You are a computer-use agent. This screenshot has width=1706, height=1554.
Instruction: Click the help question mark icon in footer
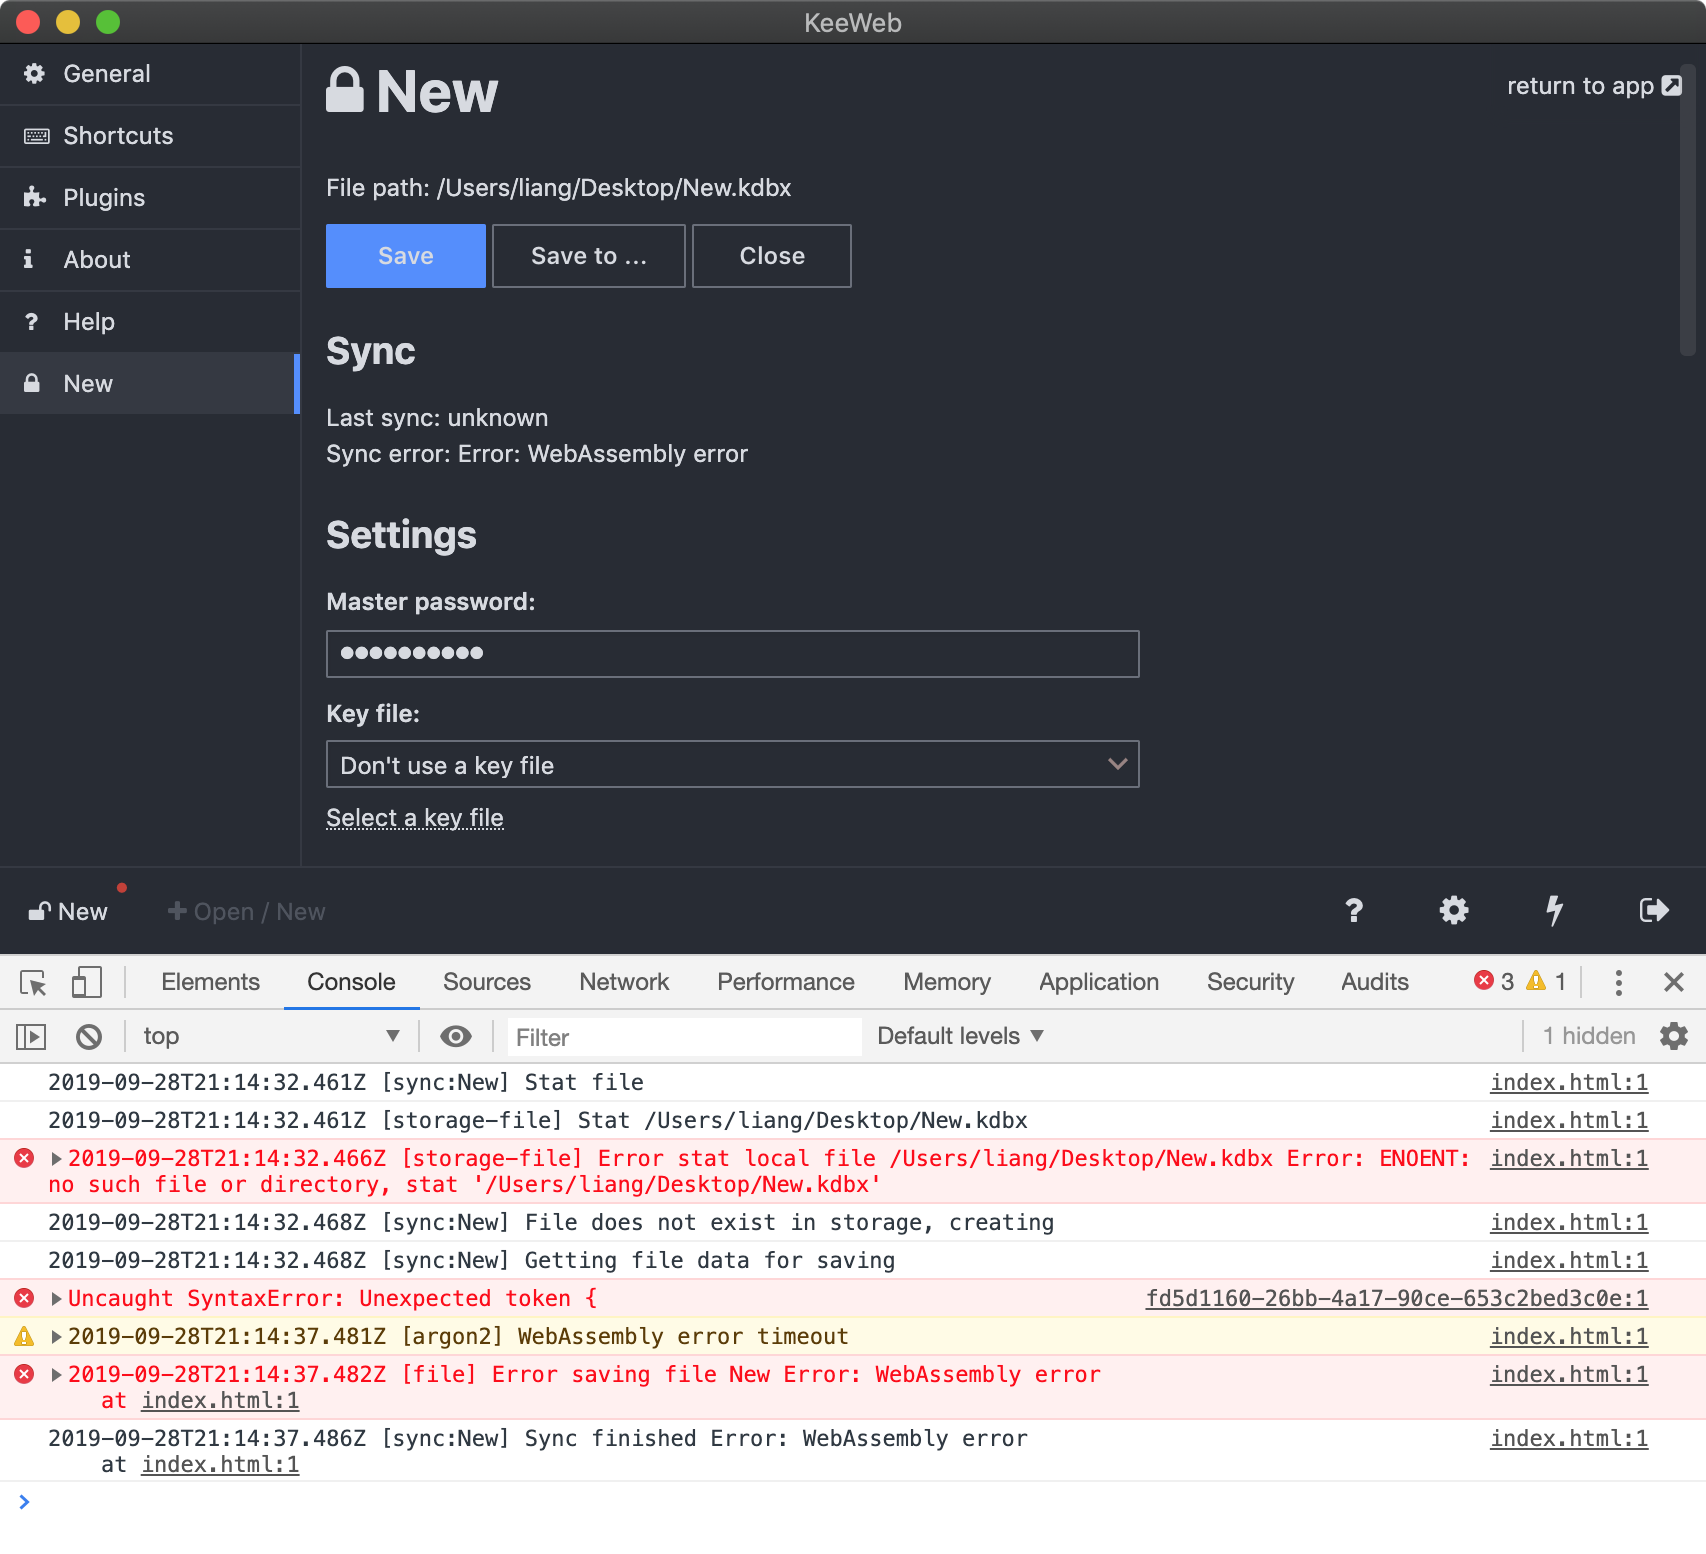[x=1354, y=910]
